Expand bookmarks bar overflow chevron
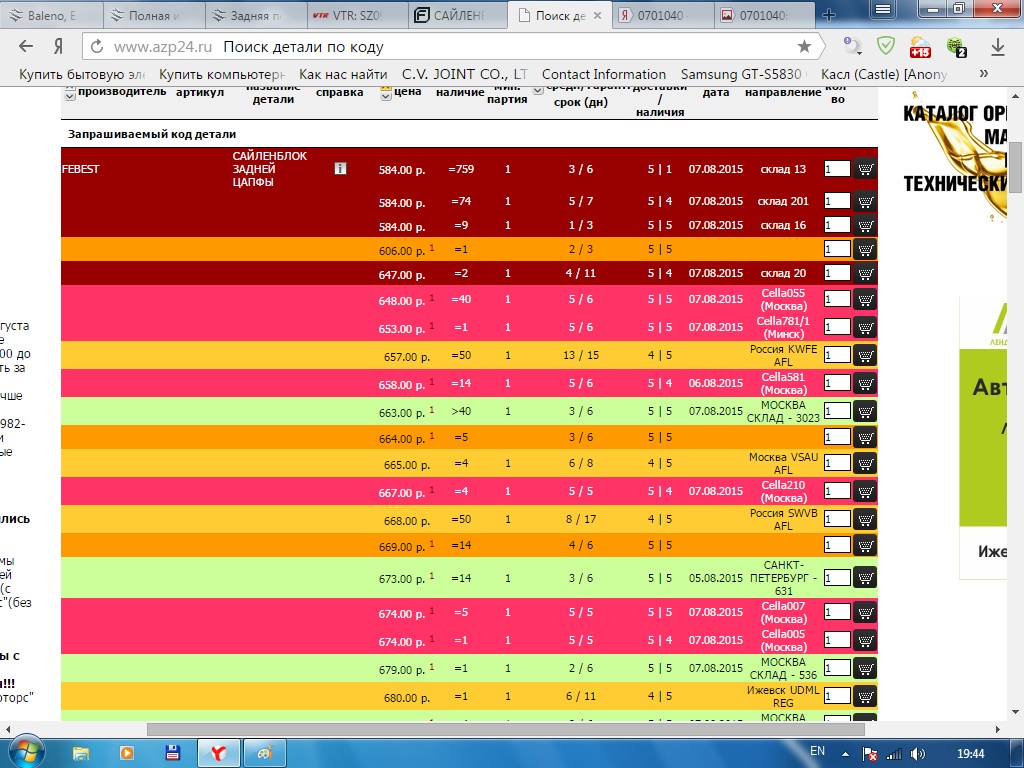Viewport: 1024px width, 768px height. pos(984,74)
